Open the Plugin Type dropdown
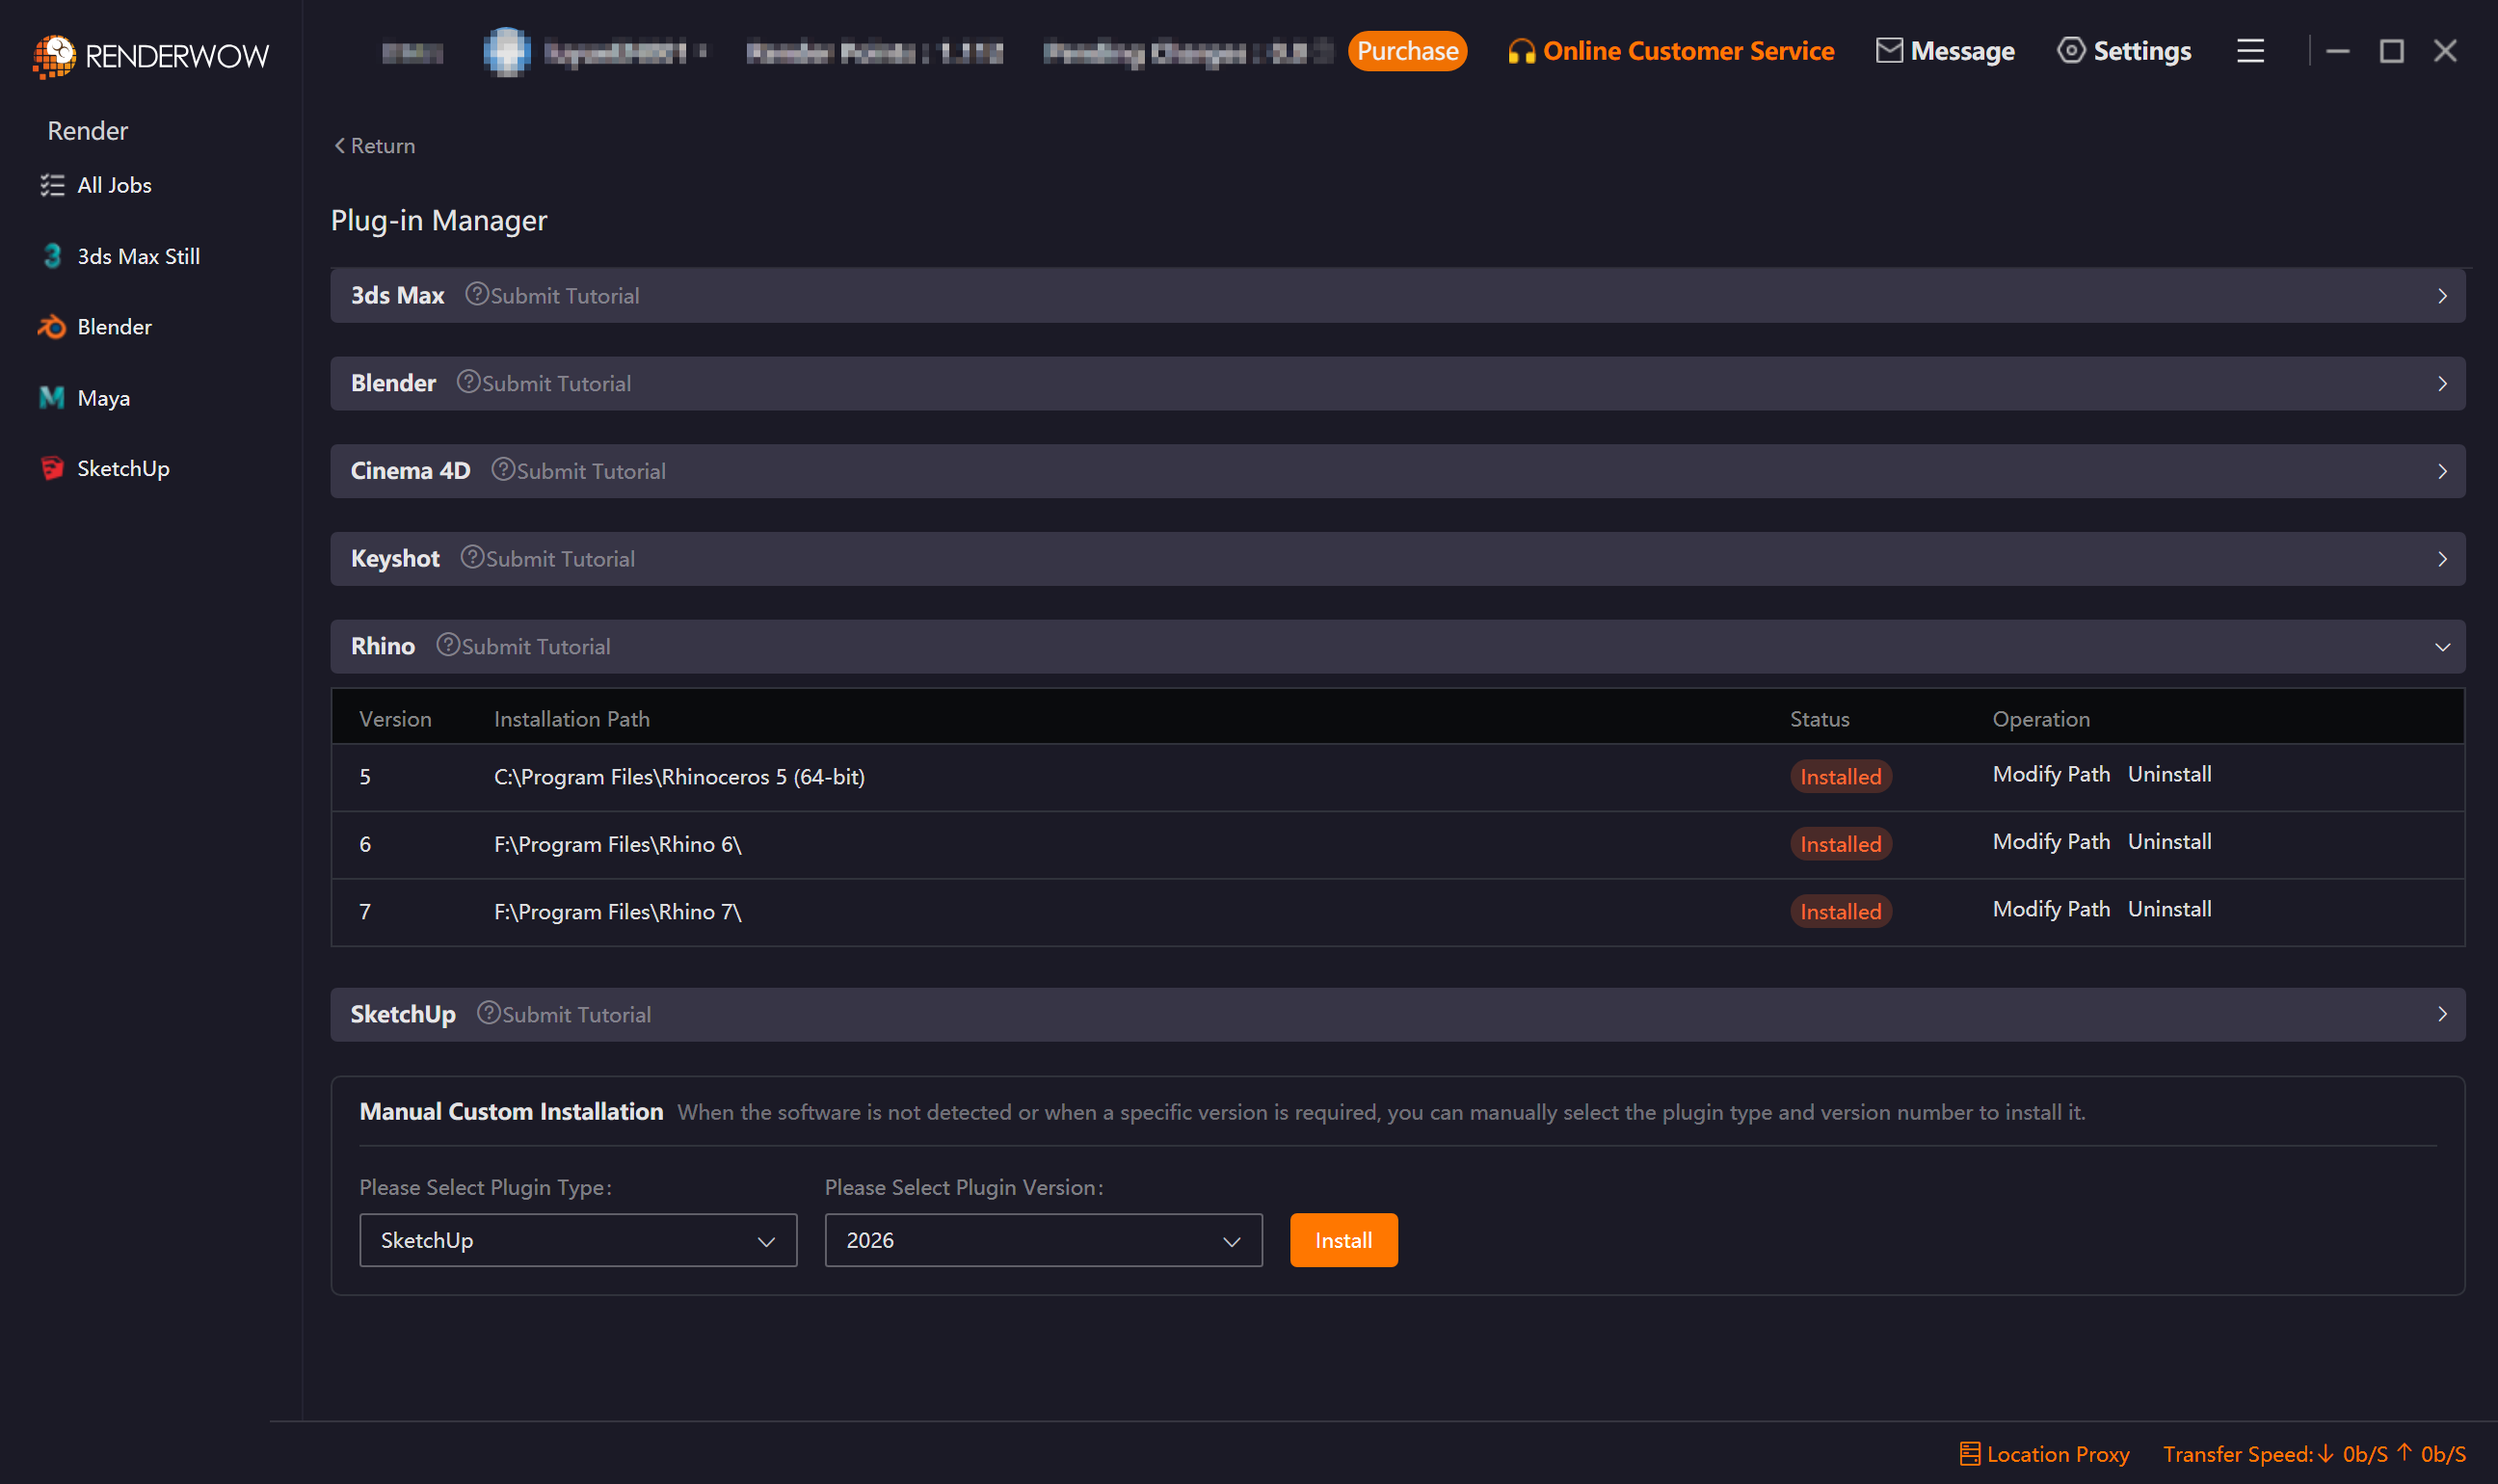The width and height of the screenshot is (2498, 1484). point(578,1240)
